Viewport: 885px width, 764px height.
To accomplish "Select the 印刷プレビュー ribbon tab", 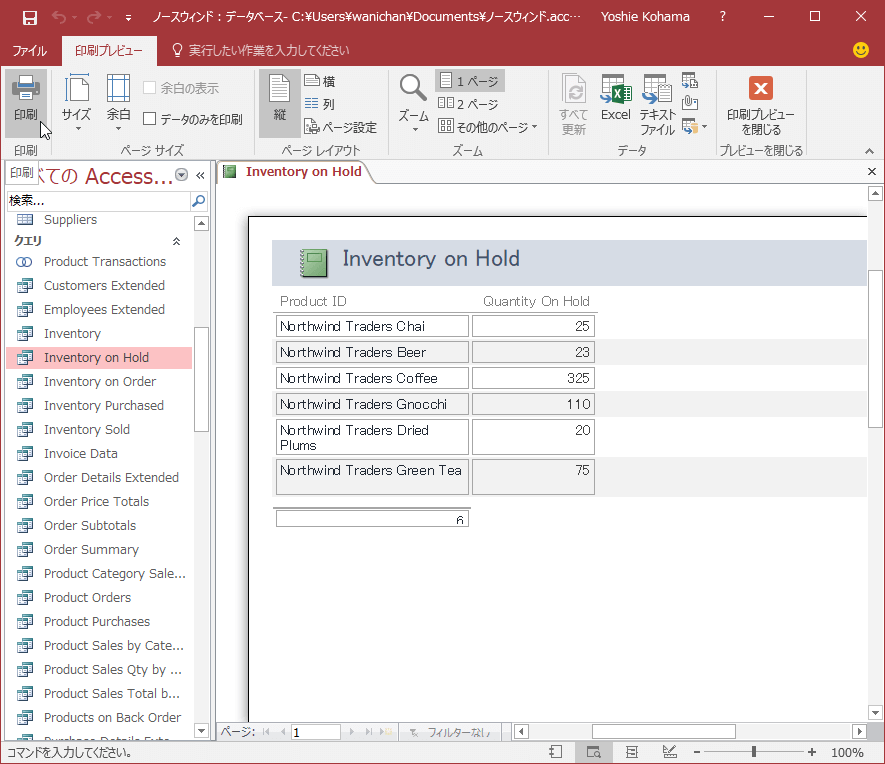I will 109,51.
